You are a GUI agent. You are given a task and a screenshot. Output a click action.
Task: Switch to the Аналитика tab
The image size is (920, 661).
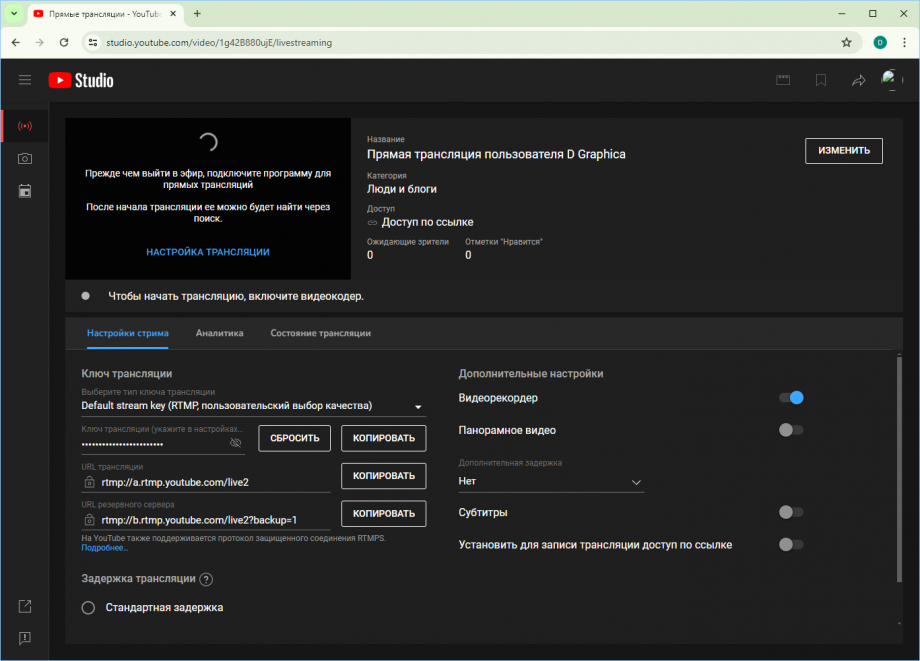pyautogui.click(x=219, y=333)
